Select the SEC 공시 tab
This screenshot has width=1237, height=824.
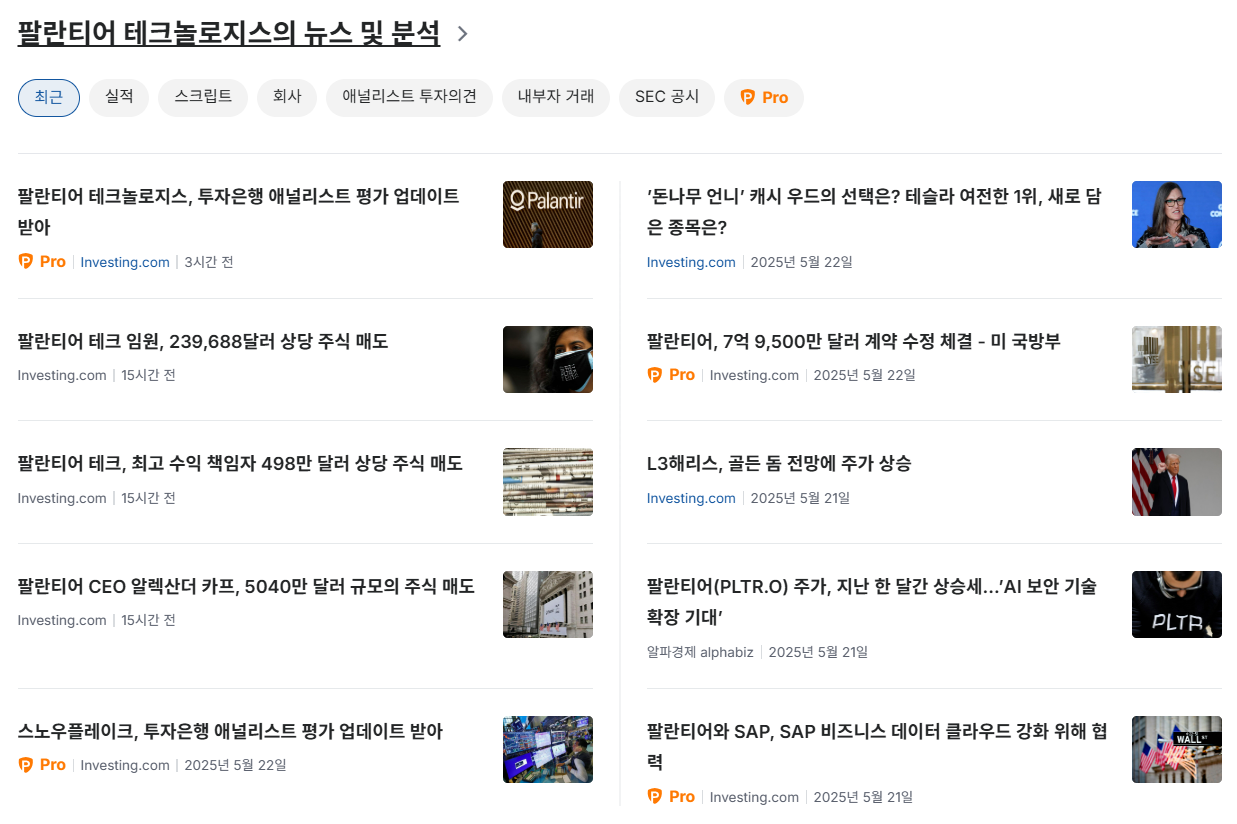(x=667, y=97)
